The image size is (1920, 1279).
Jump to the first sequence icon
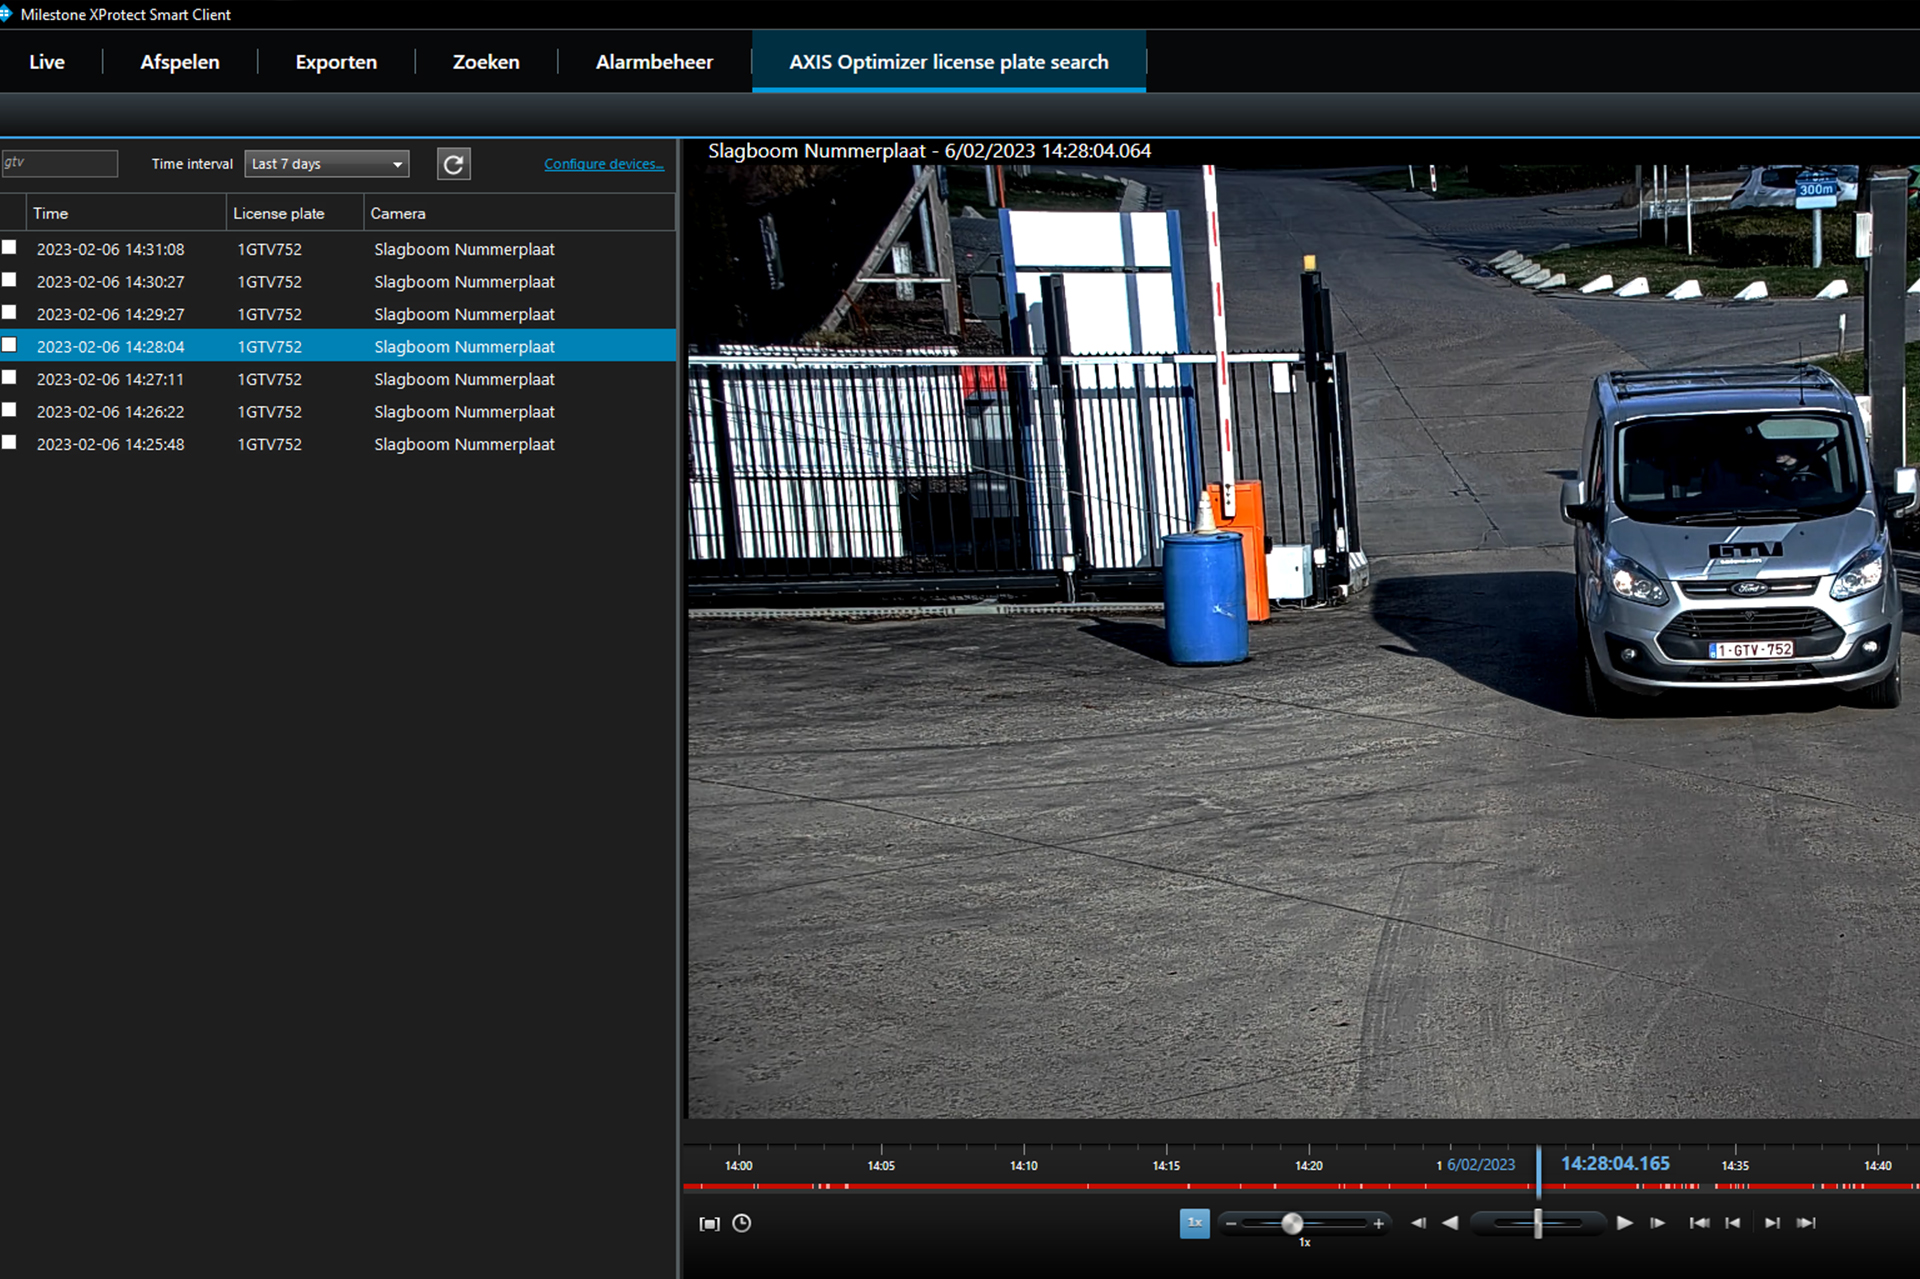(1698, 1223)
